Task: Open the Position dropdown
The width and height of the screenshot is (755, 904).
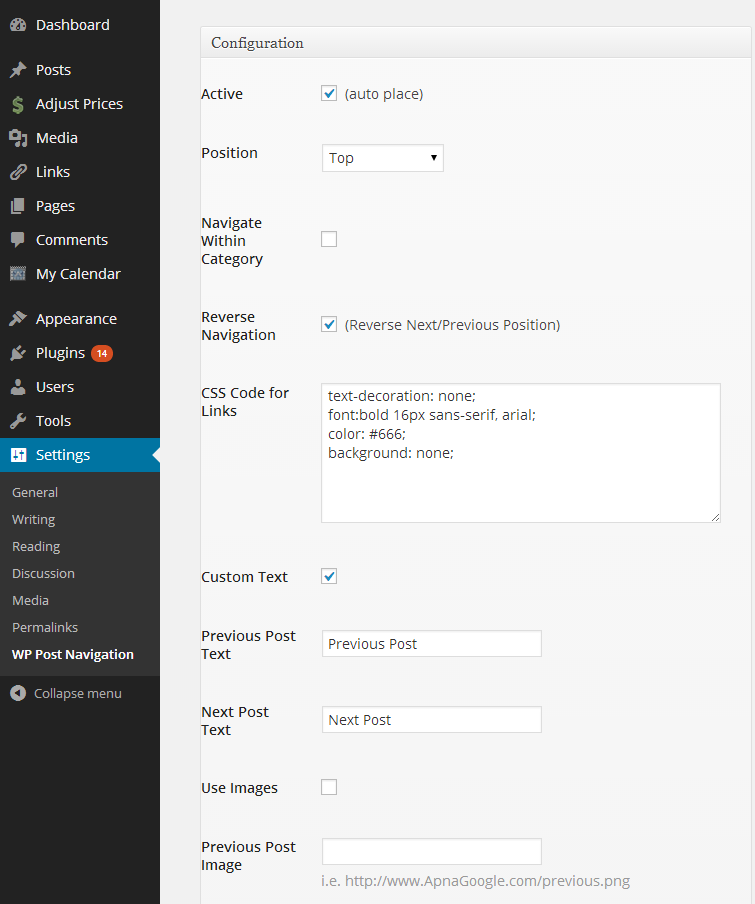Action: [x=382, y=158]
